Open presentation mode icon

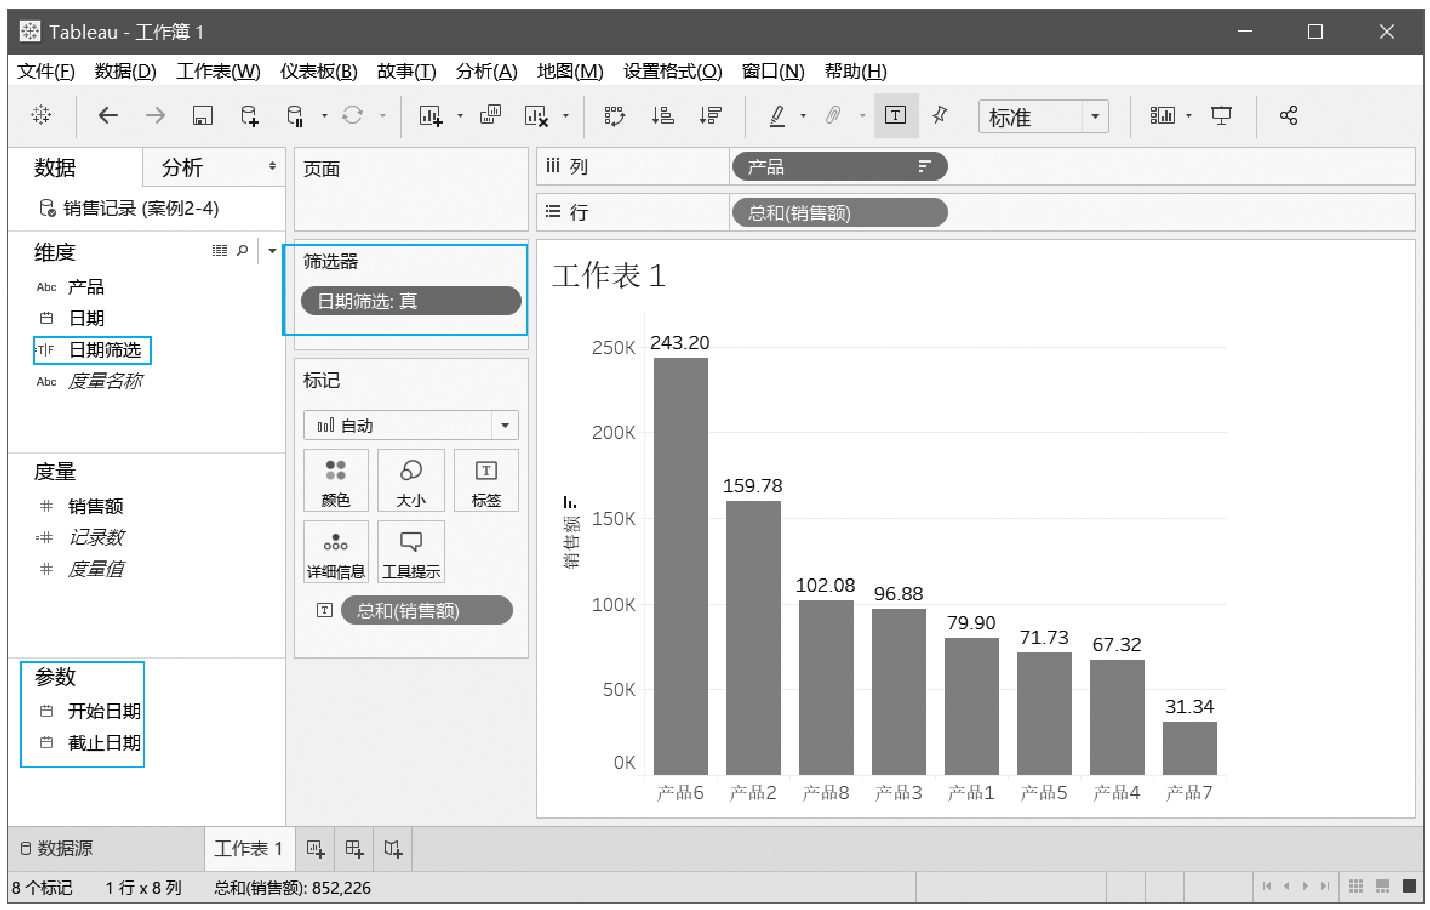click(1221, 116)
